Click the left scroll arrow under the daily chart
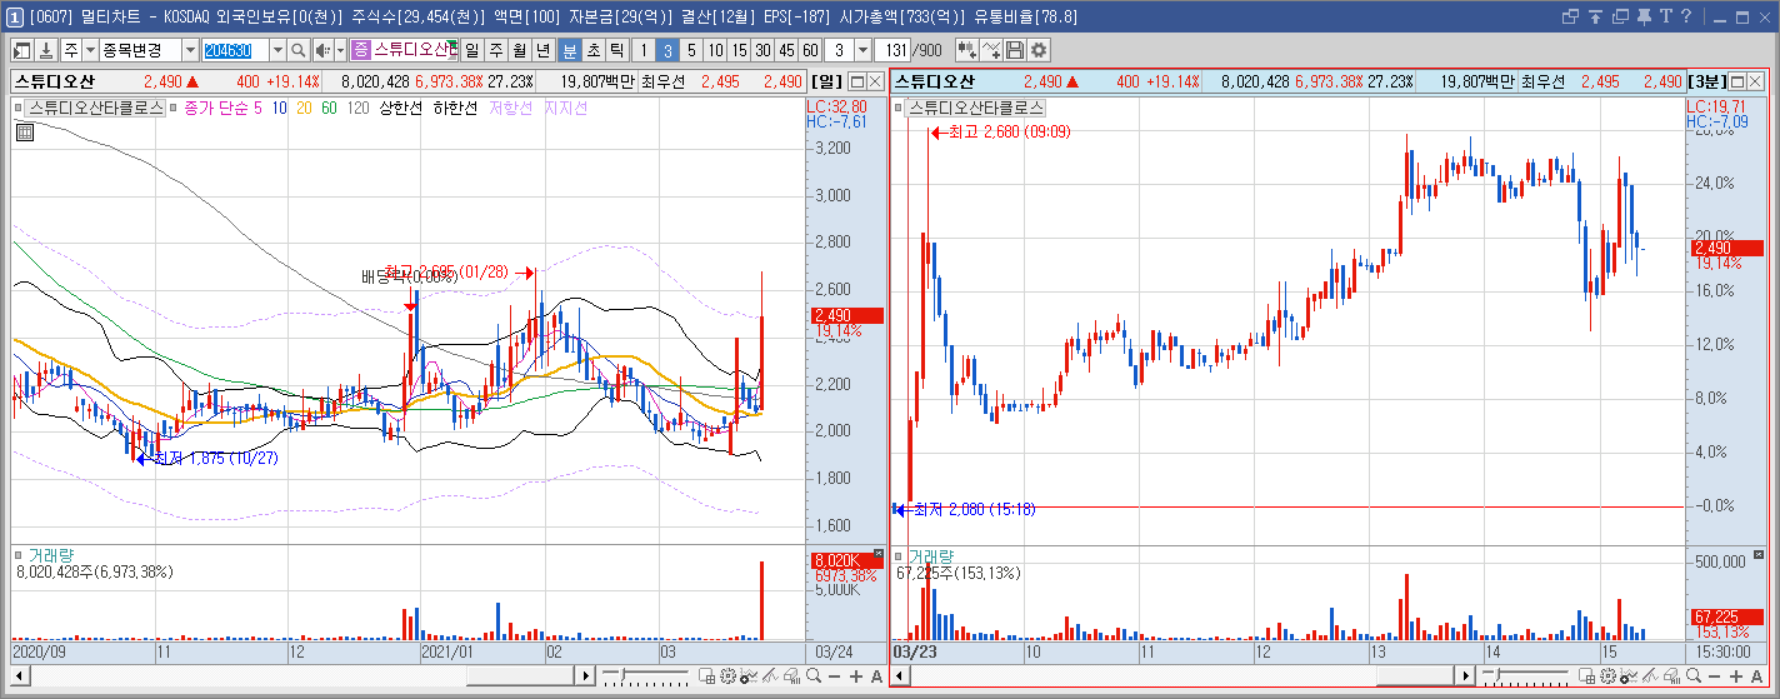The width and height of the screenshot is (1780, 699). [x=20, y=677]
